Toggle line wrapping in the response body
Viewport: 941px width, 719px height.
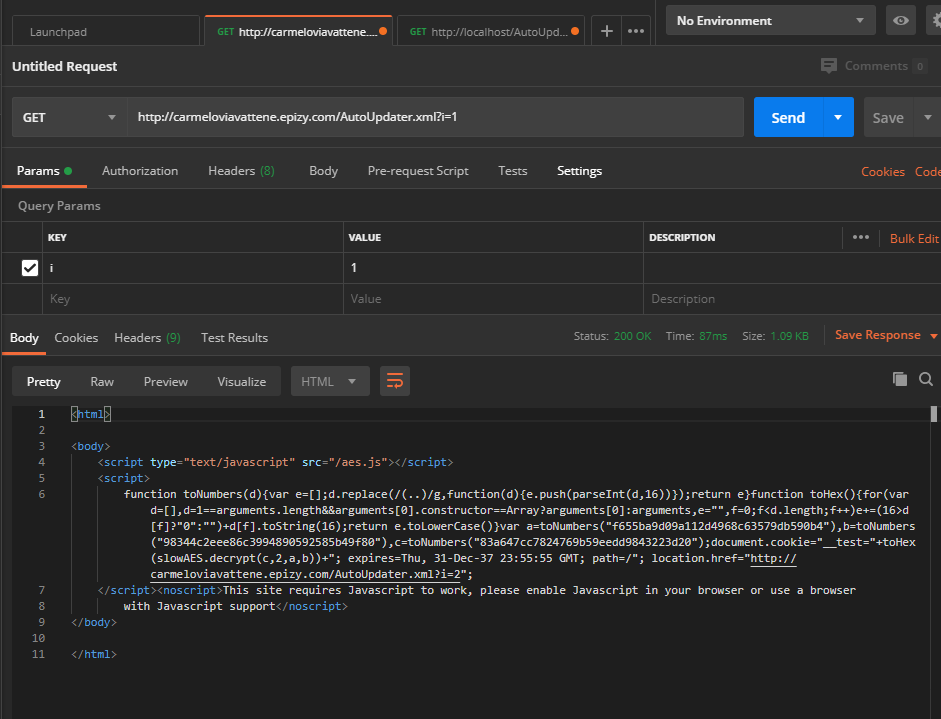pyautogui.click(x=394, y=381)
